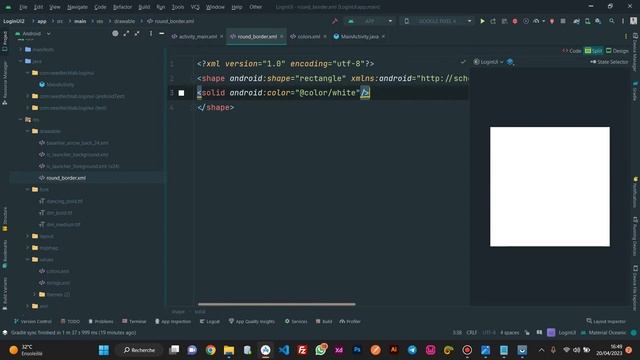640x360 pixels.
Task: Click the Sync Project with Gradle Files icon
Action: click(x=576, y=21)
